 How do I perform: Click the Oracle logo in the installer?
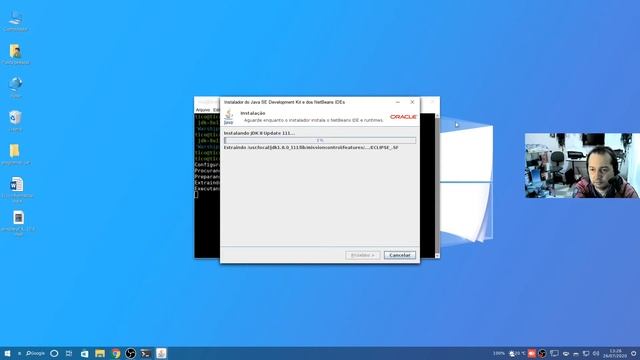click(403, 117)
